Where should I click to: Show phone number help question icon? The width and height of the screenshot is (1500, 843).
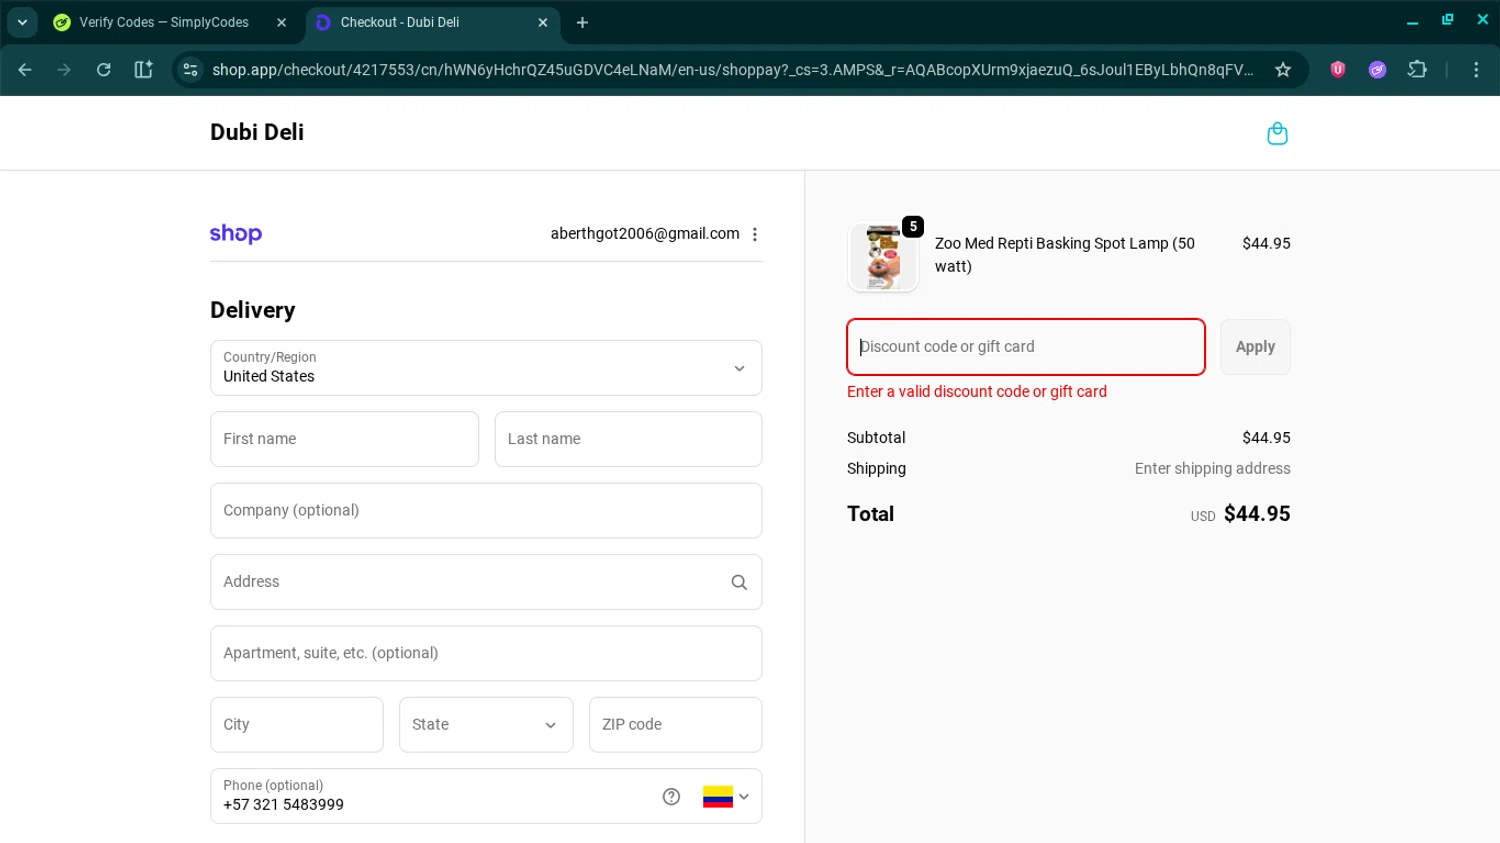pyautogui.click(x=671, y=796)
